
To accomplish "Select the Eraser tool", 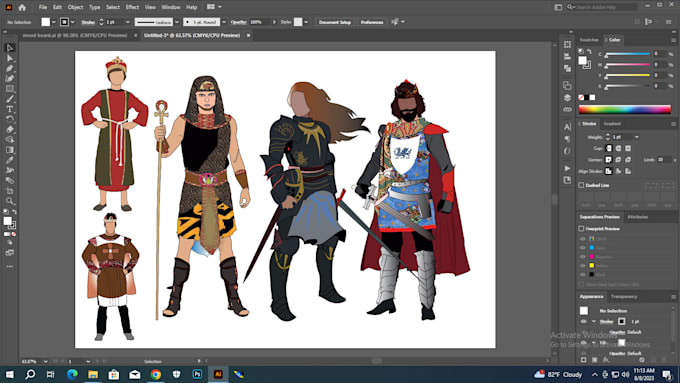I will (10, 130).
